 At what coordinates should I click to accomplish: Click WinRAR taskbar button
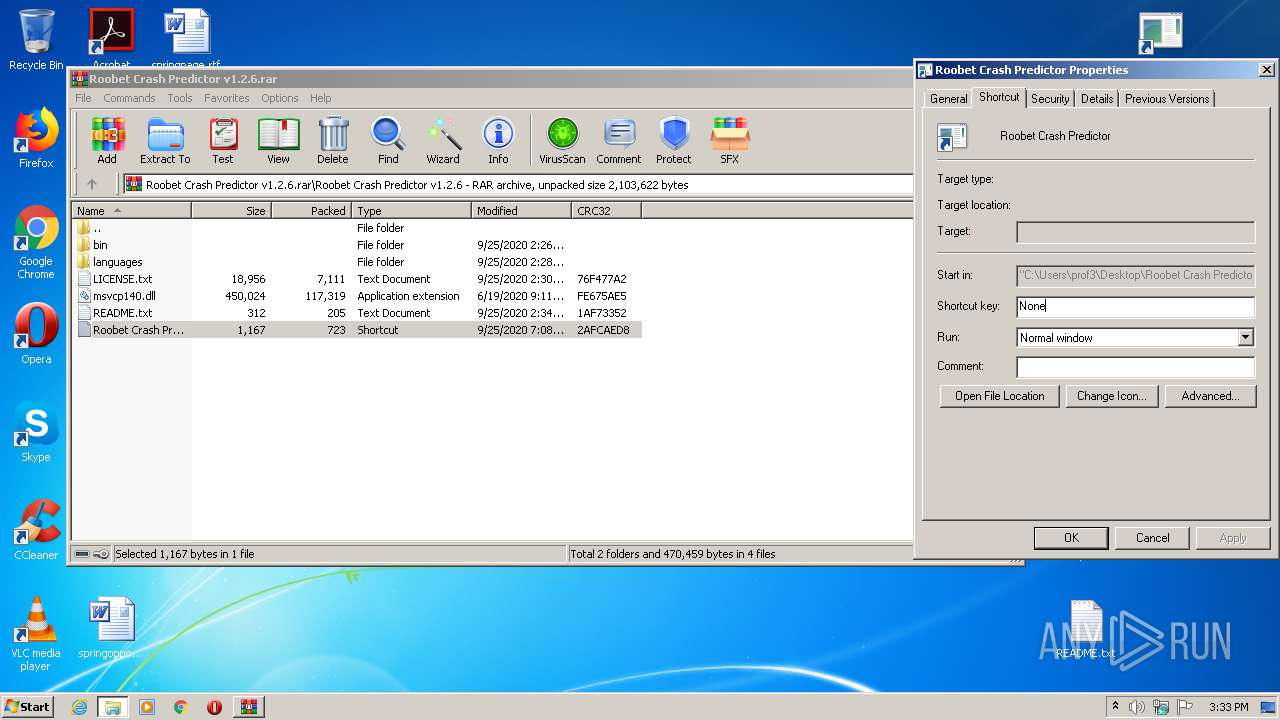248,707
